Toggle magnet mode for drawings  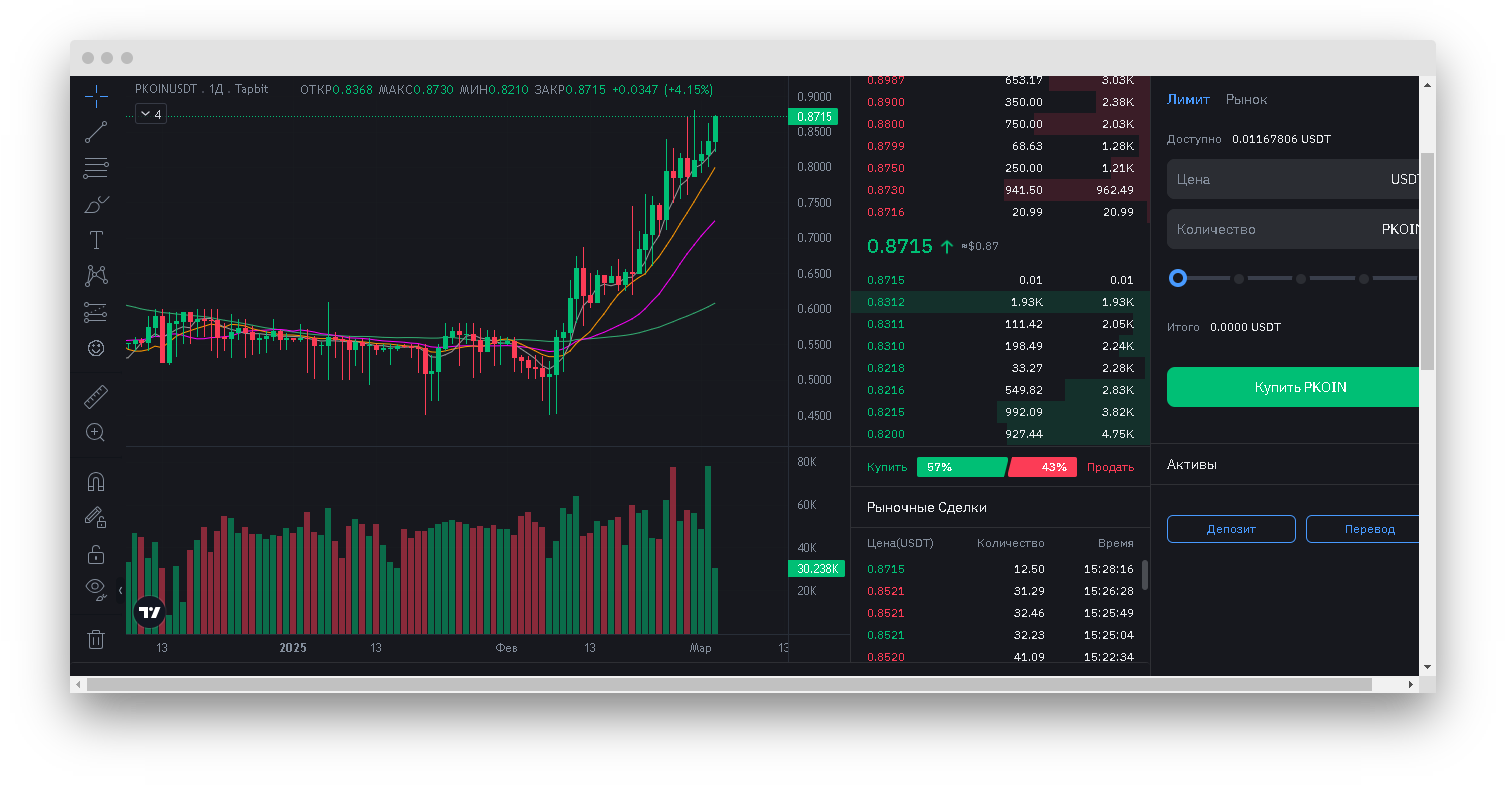click(x=96, y=482)
